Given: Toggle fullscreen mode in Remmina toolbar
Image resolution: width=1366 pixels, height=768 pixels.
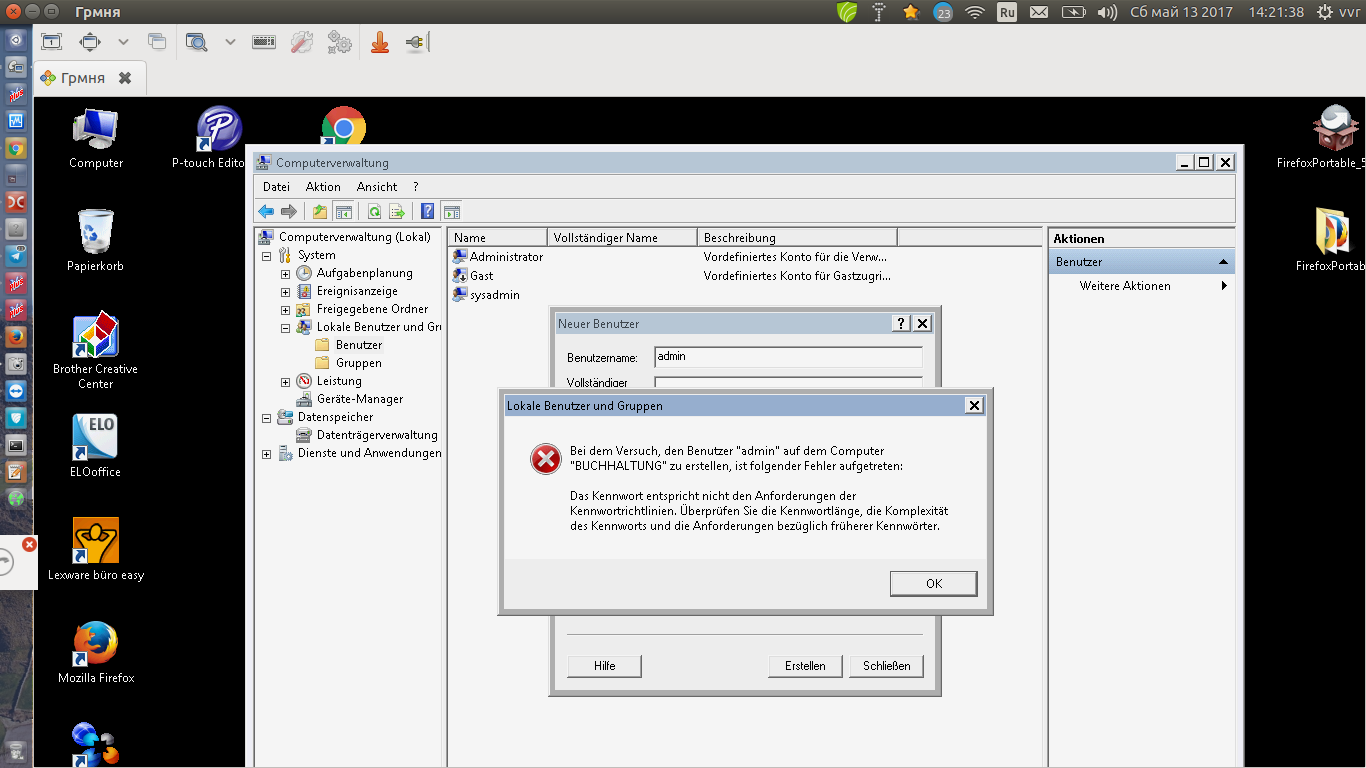Looking at the screenshot, I should pyautogui.click(x=51, y=42).
